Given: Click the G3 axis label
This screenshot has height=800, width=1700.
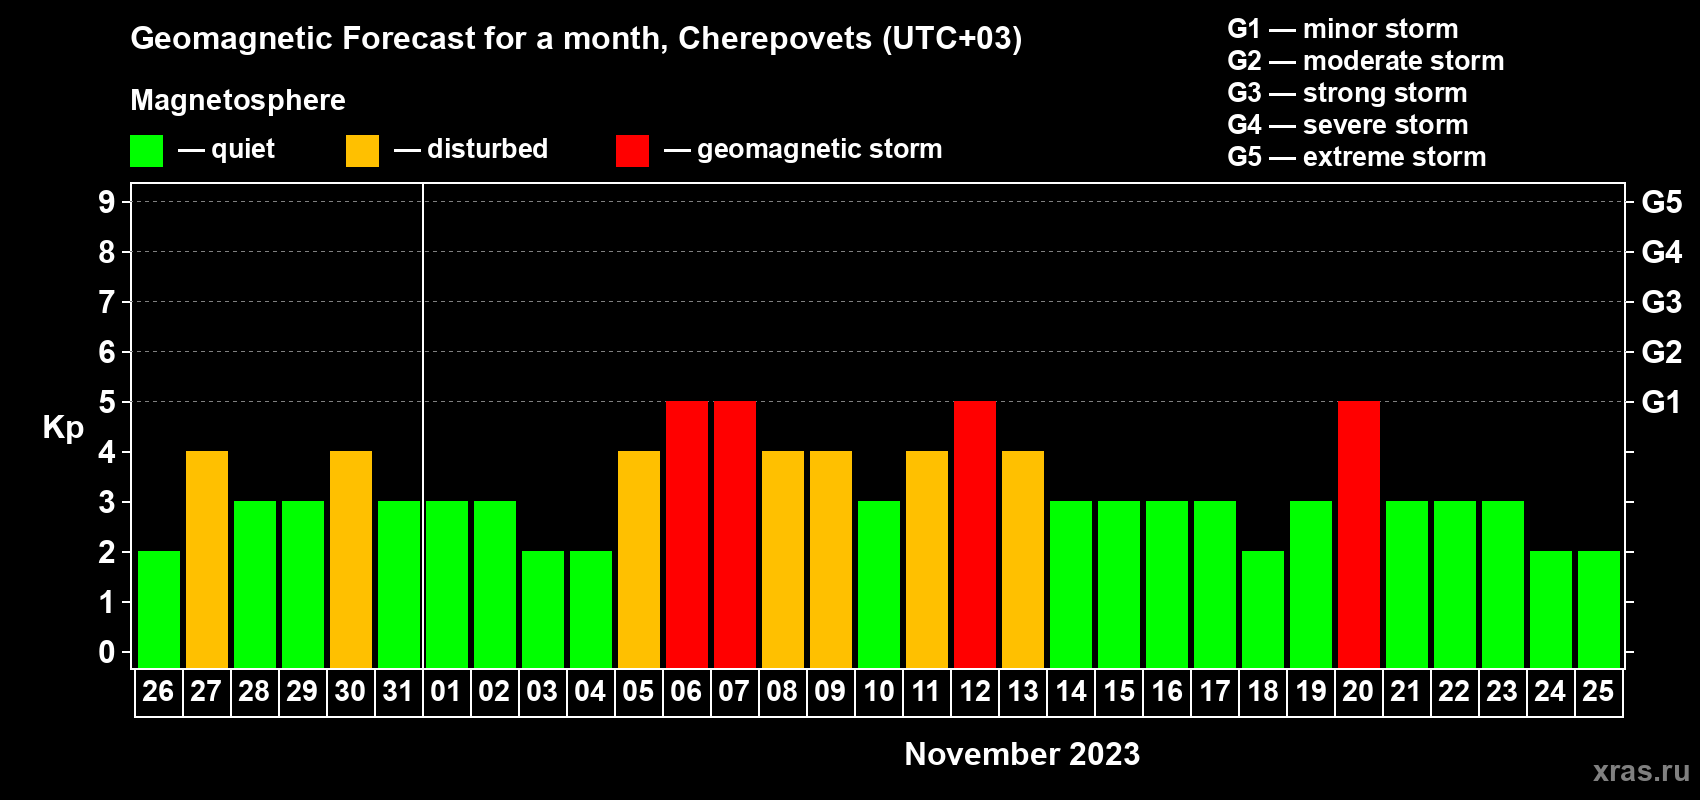Looking at the screenshot, I should click(x=1662, y=302).
